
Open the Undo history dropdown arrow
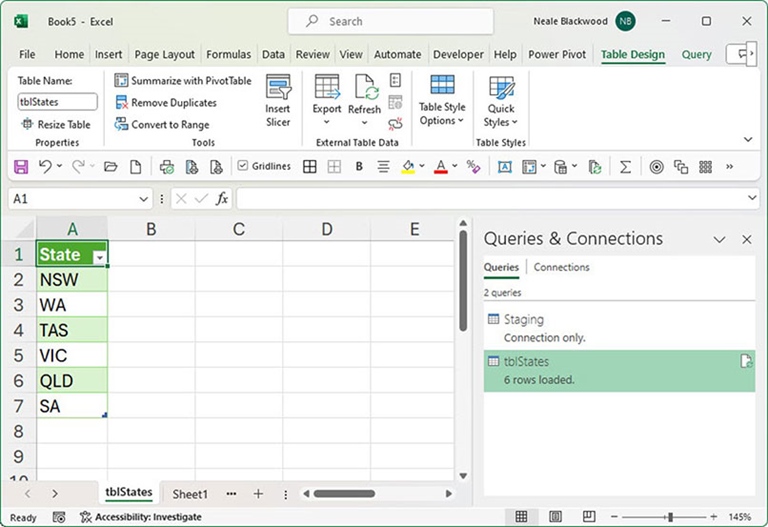click(x=59, y=166)
